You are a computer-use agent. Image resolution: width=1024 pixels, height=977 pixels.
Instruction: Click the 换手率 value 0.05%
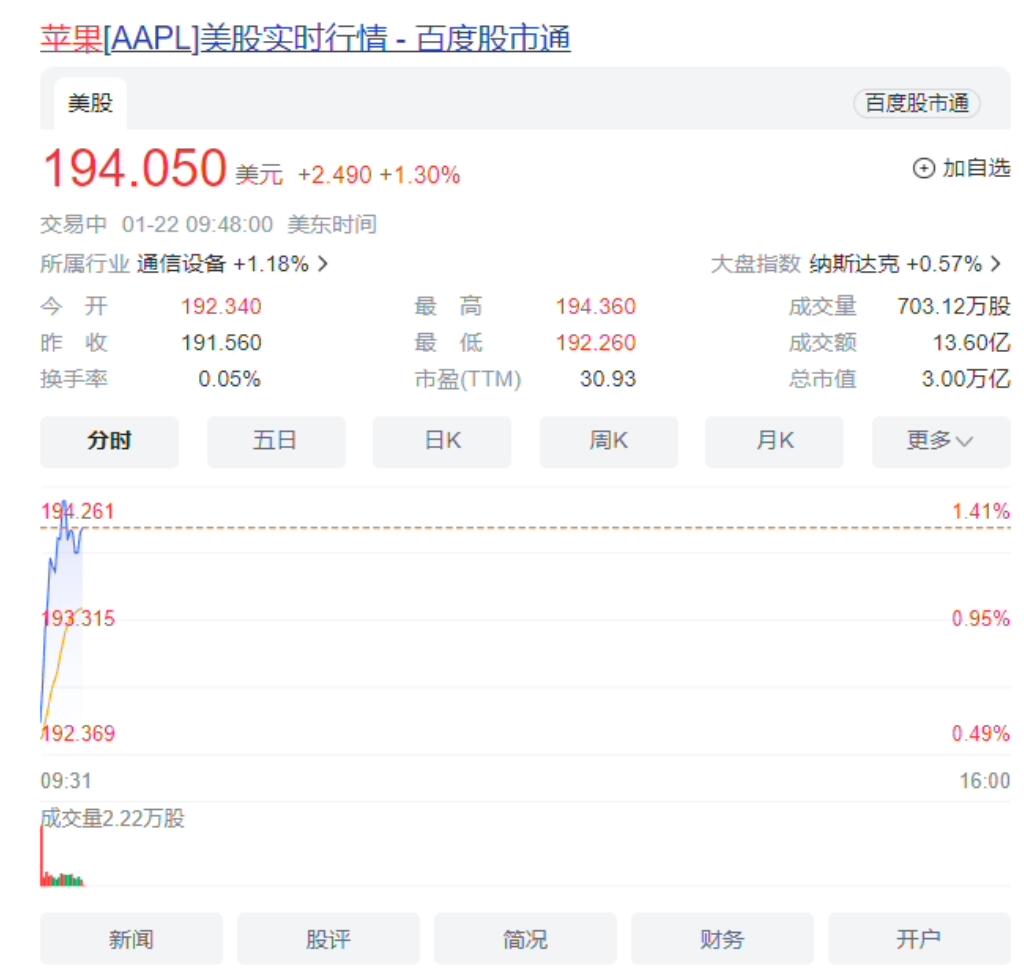click(x=229, y=379)
